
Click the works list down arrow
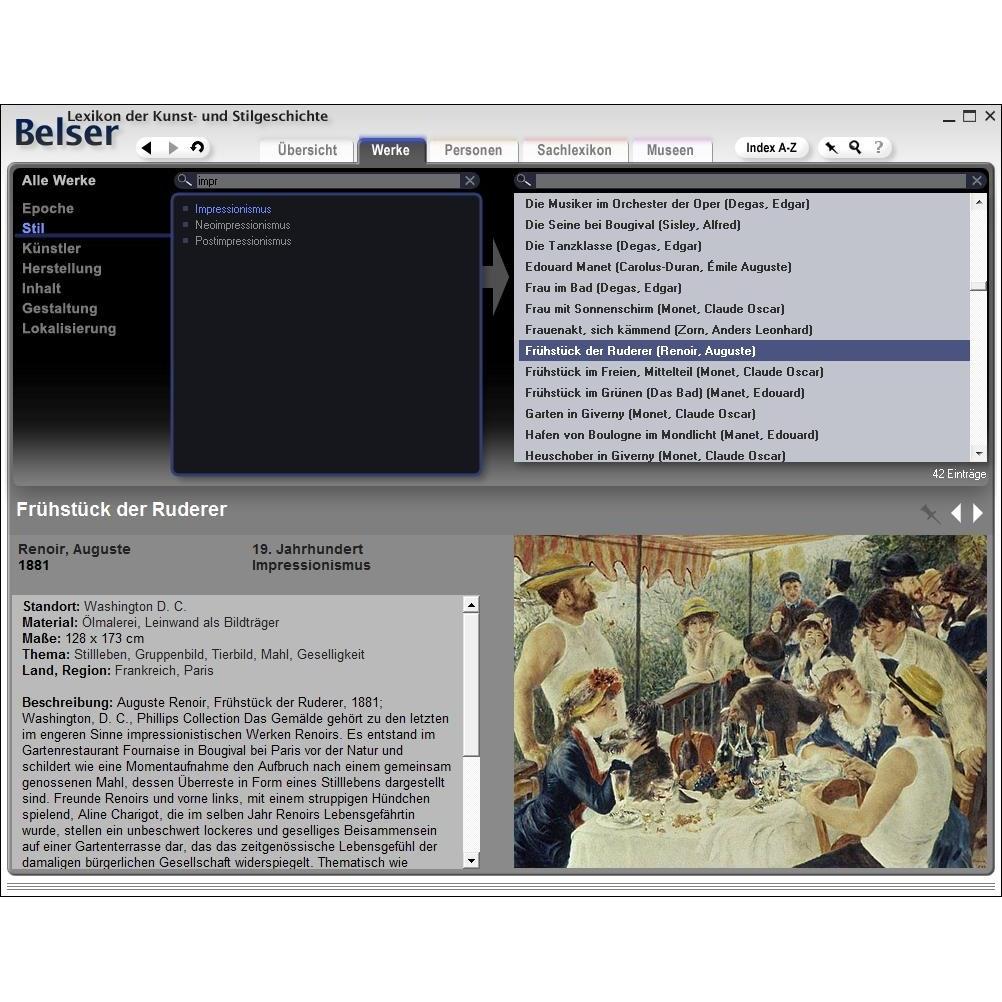978,454
